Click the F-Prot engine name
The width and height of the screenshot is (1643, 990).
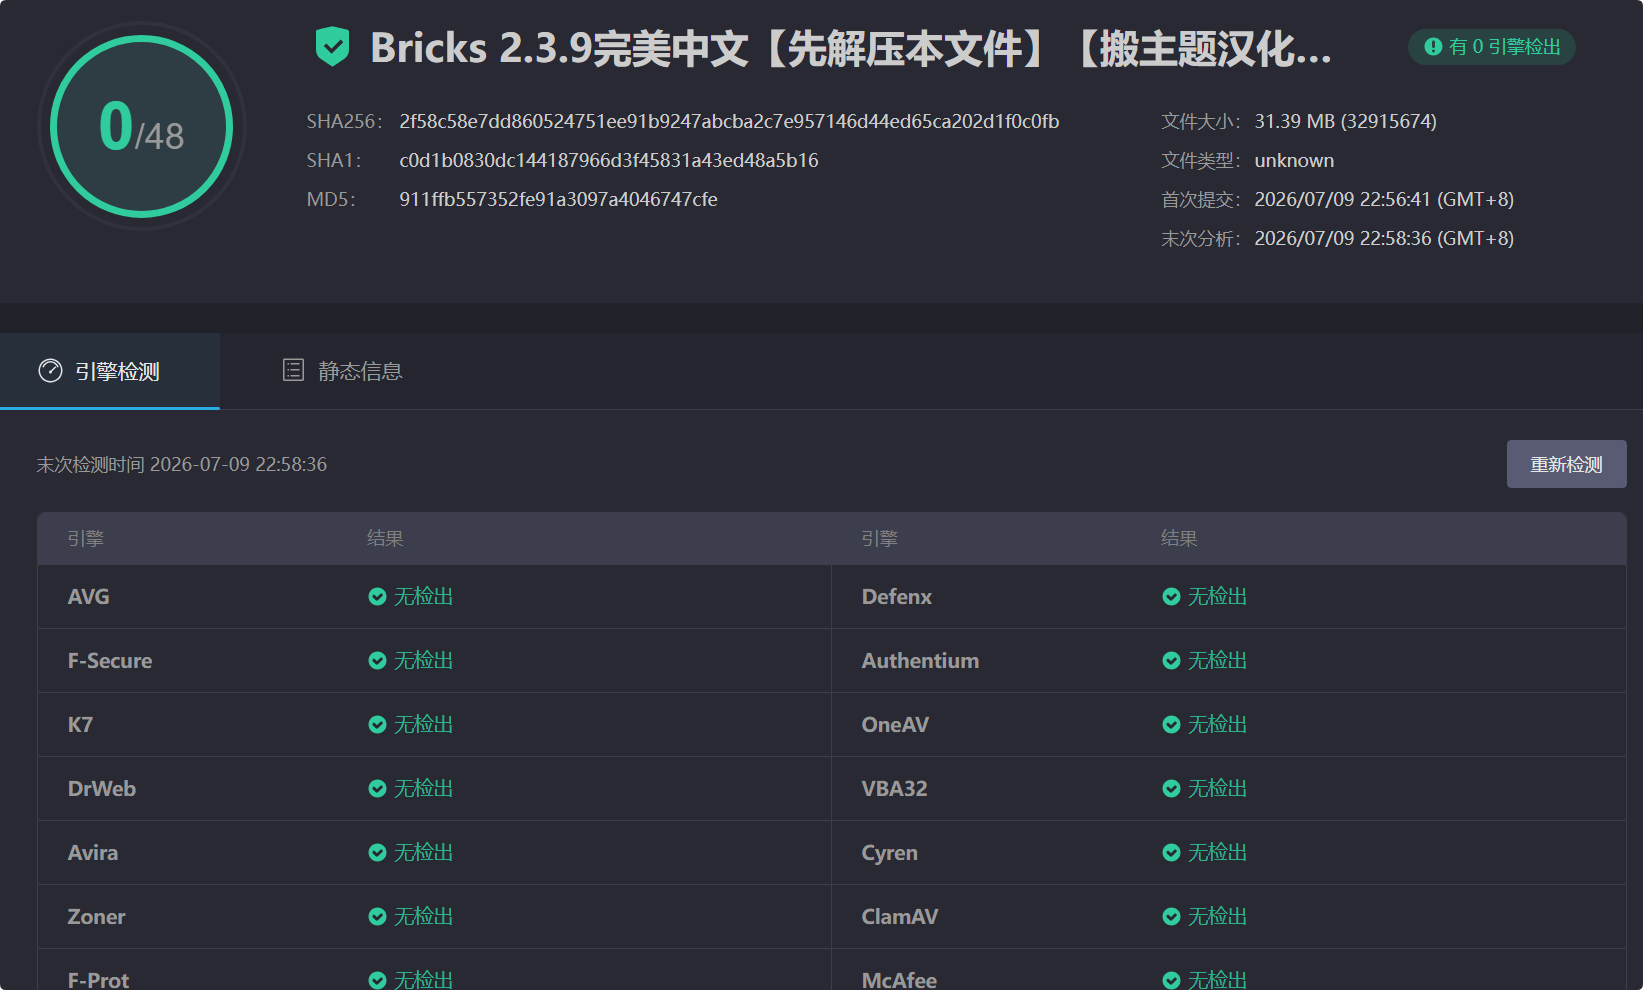click(98, 980)
